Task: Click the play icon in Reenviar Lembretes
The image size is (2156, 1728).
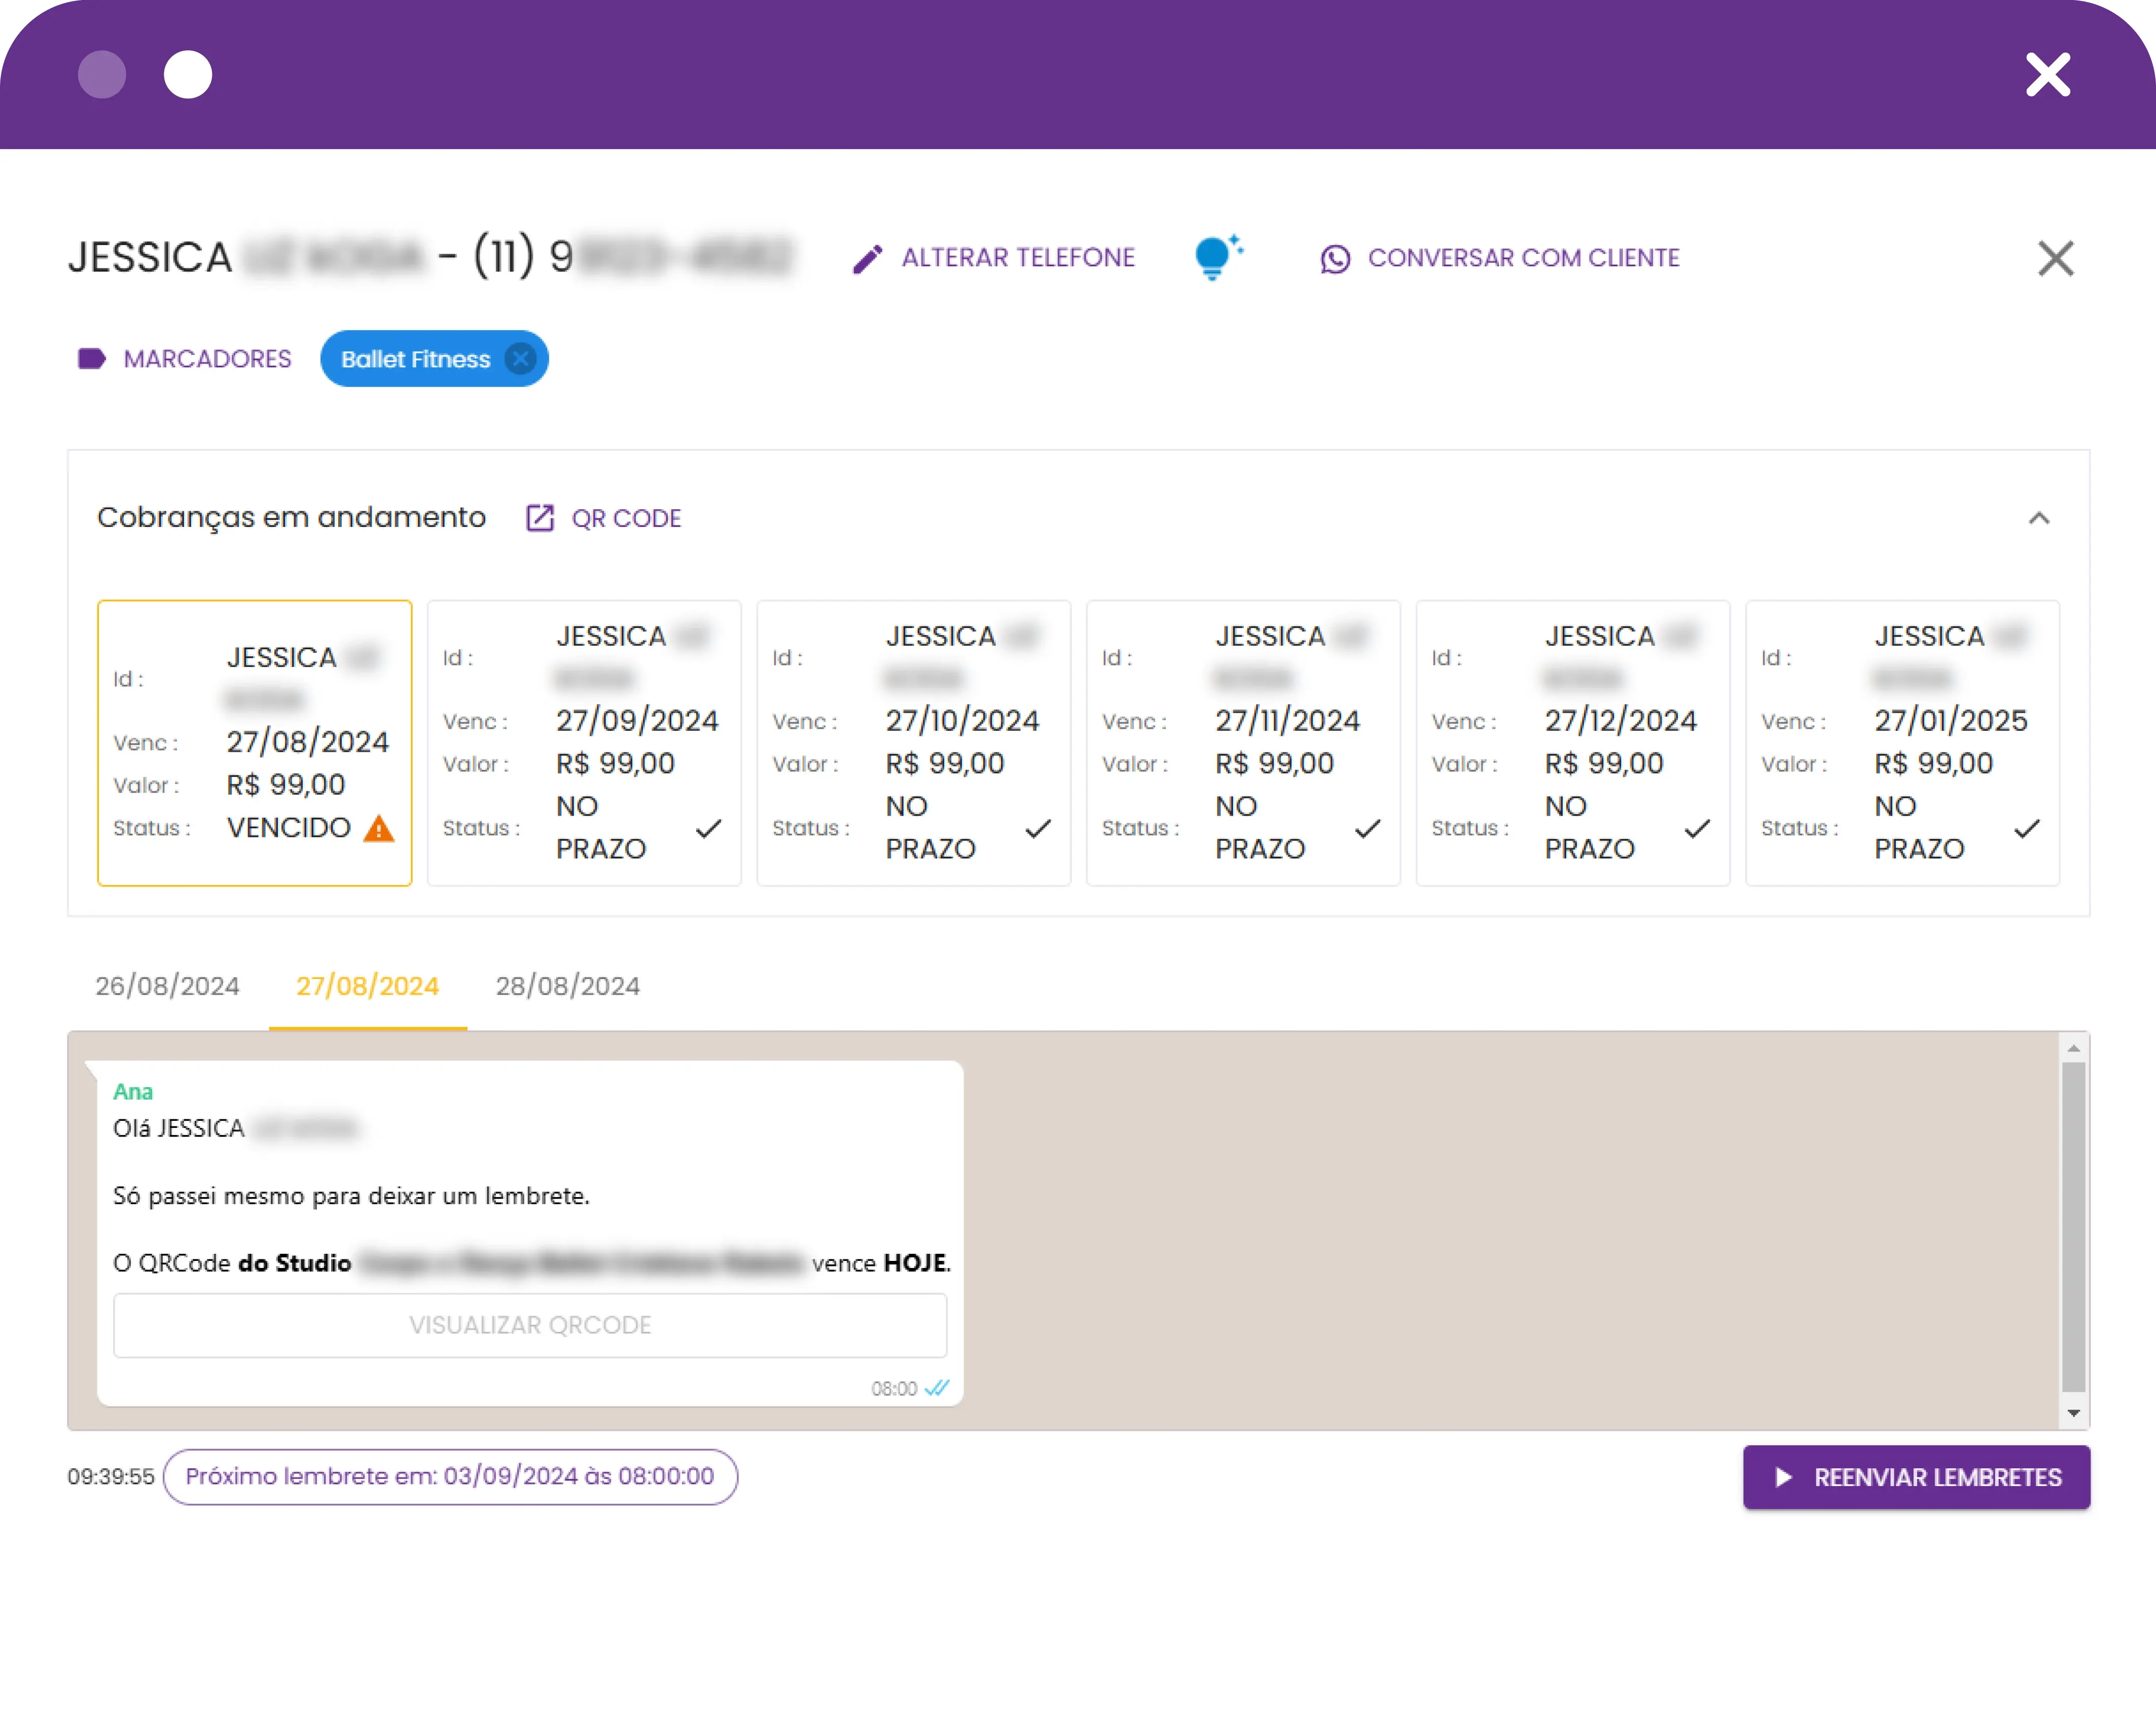Action: [1783, 1477]
